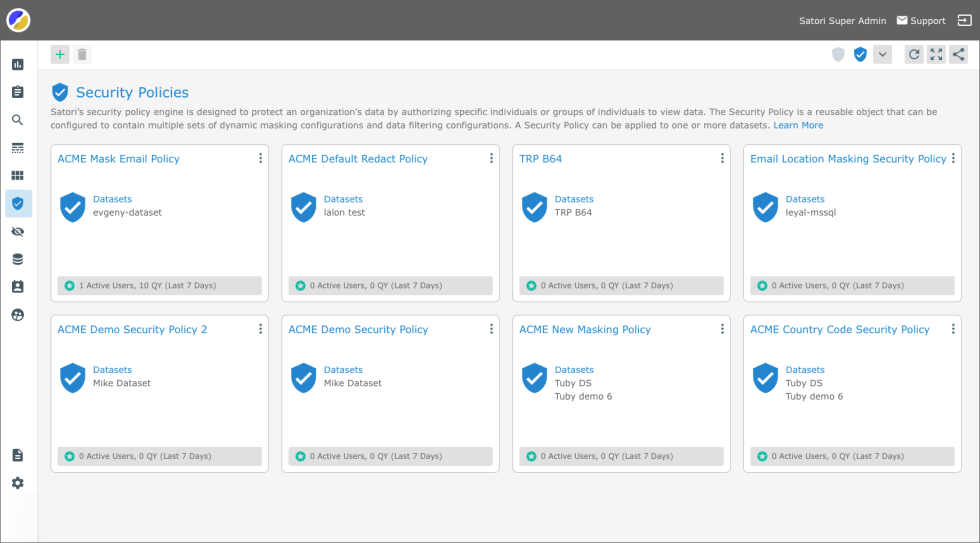This screenshot has height=543, width=980.
Task: Open ACME New Masking Policy
Action: pos(585,329)
